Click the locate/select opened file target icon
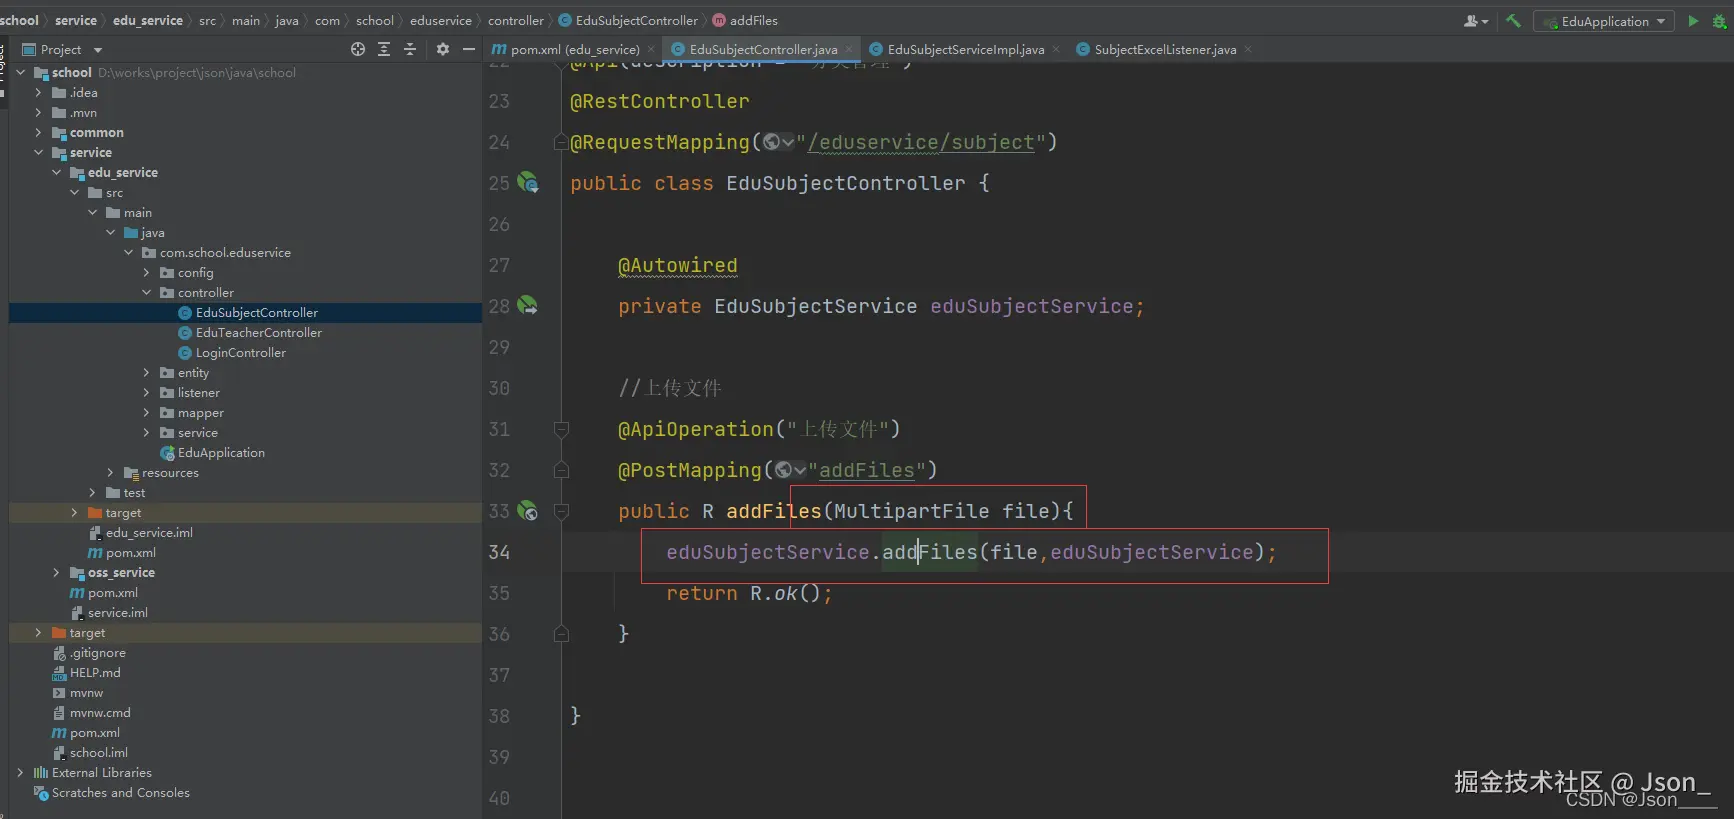Viewport: 1734px width, 819px height. click(358, 49)
